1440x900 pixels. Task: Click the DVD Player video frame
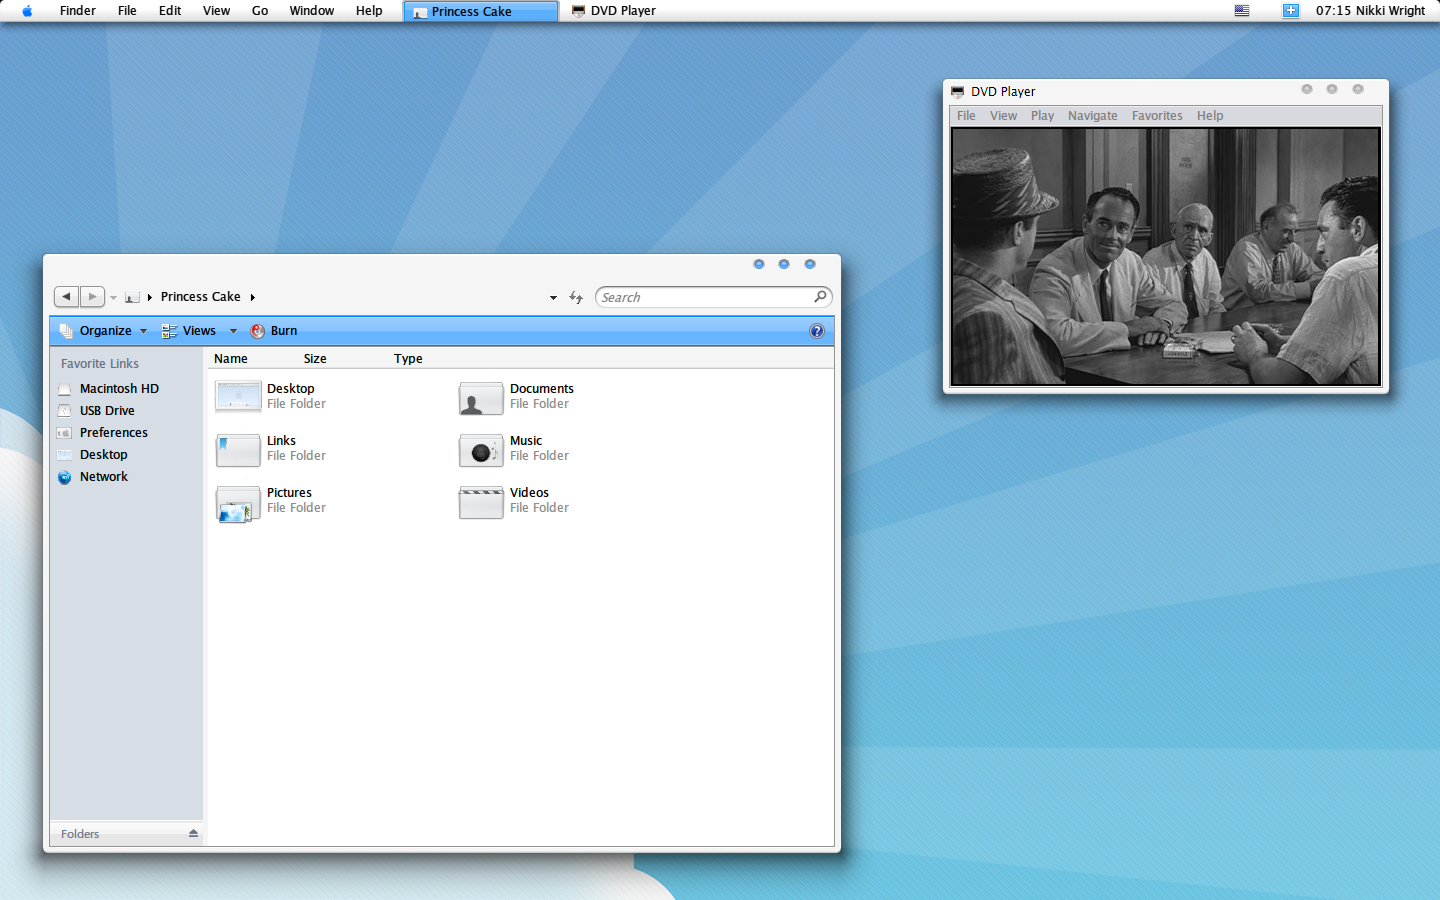(1166, 257)
